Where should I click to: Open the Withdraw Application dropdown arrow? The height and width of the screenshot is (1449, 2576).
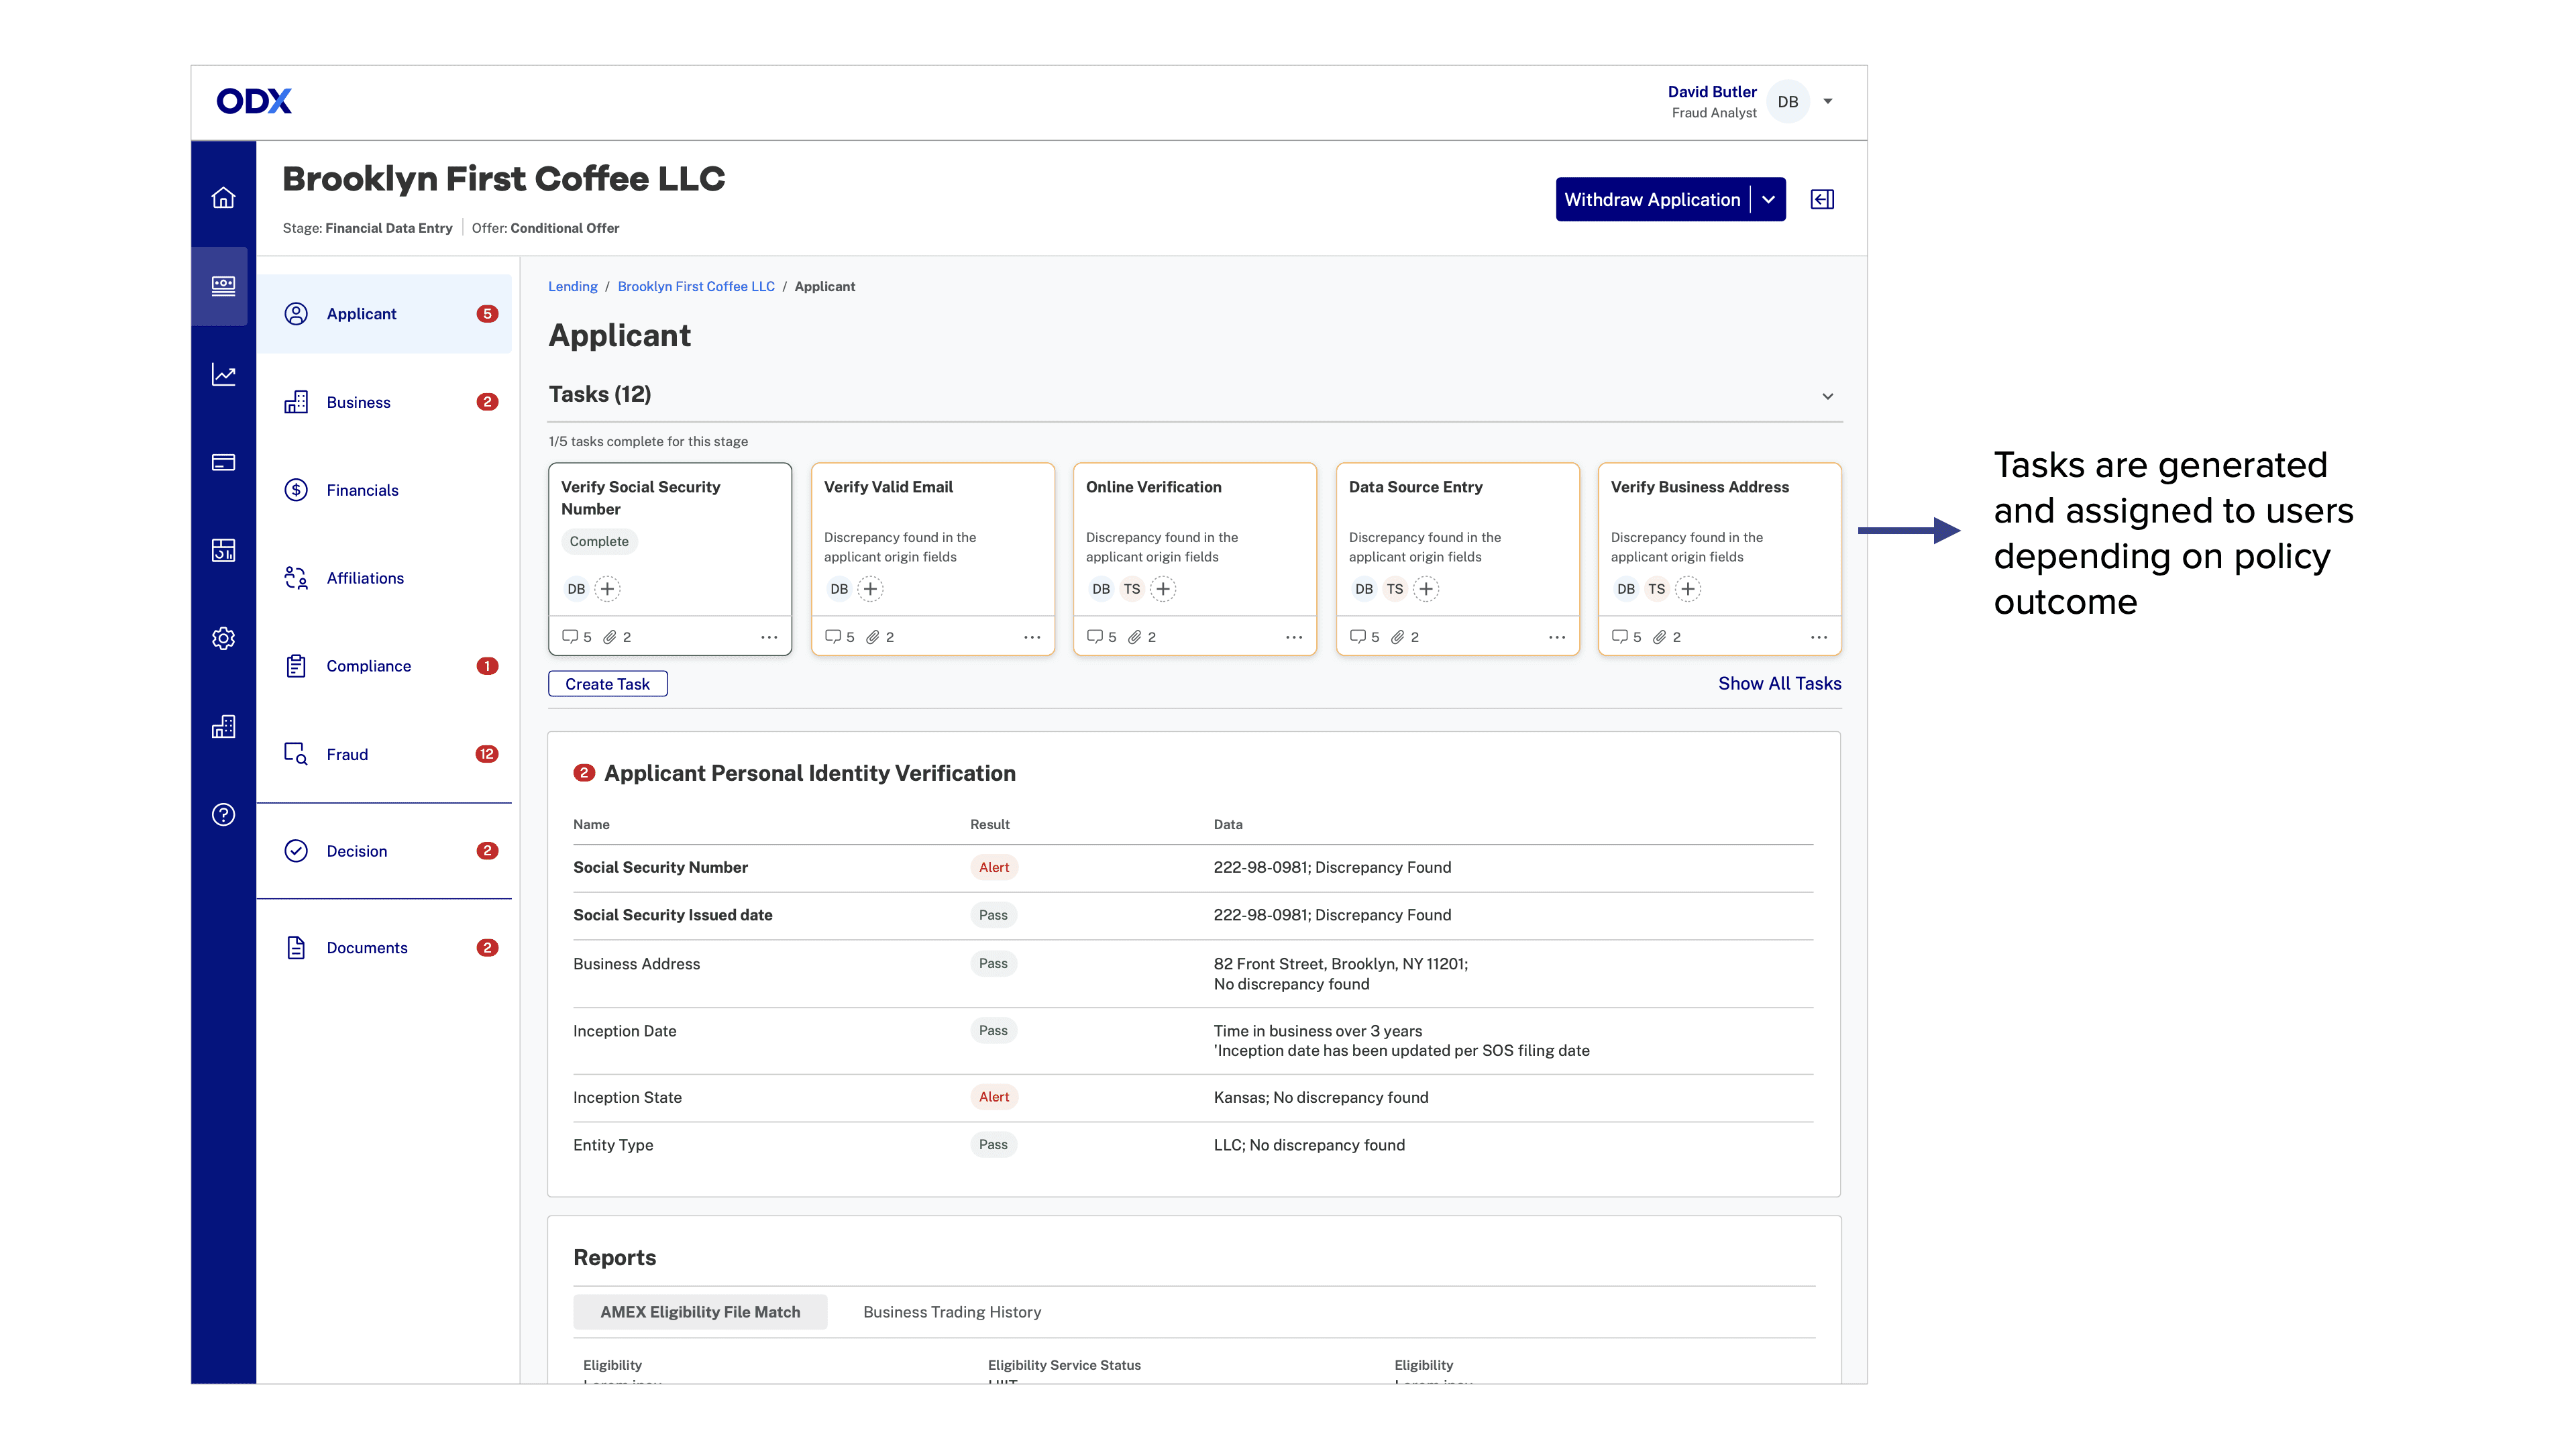point(1768,200)
